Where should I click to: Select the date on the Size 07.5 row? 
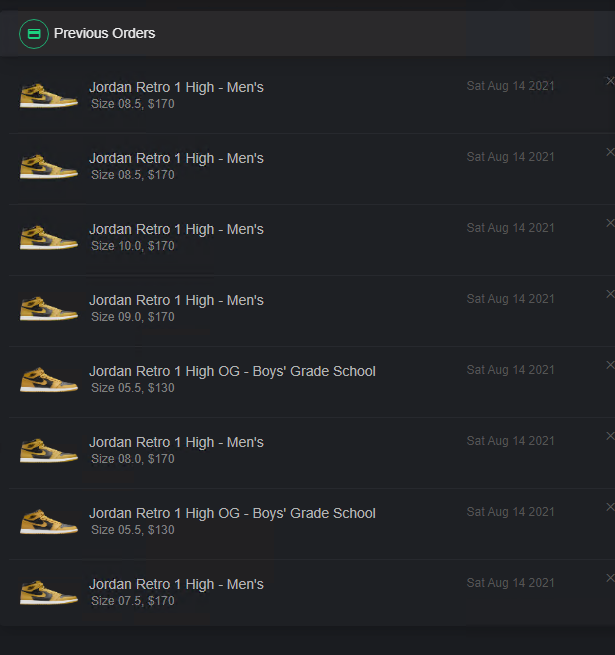pyautogui.click(x=511, y=583)
